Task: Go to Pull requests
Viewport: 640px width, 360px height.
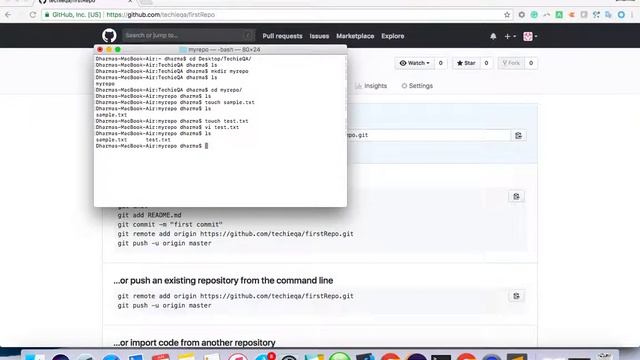Action: point(282,36)
